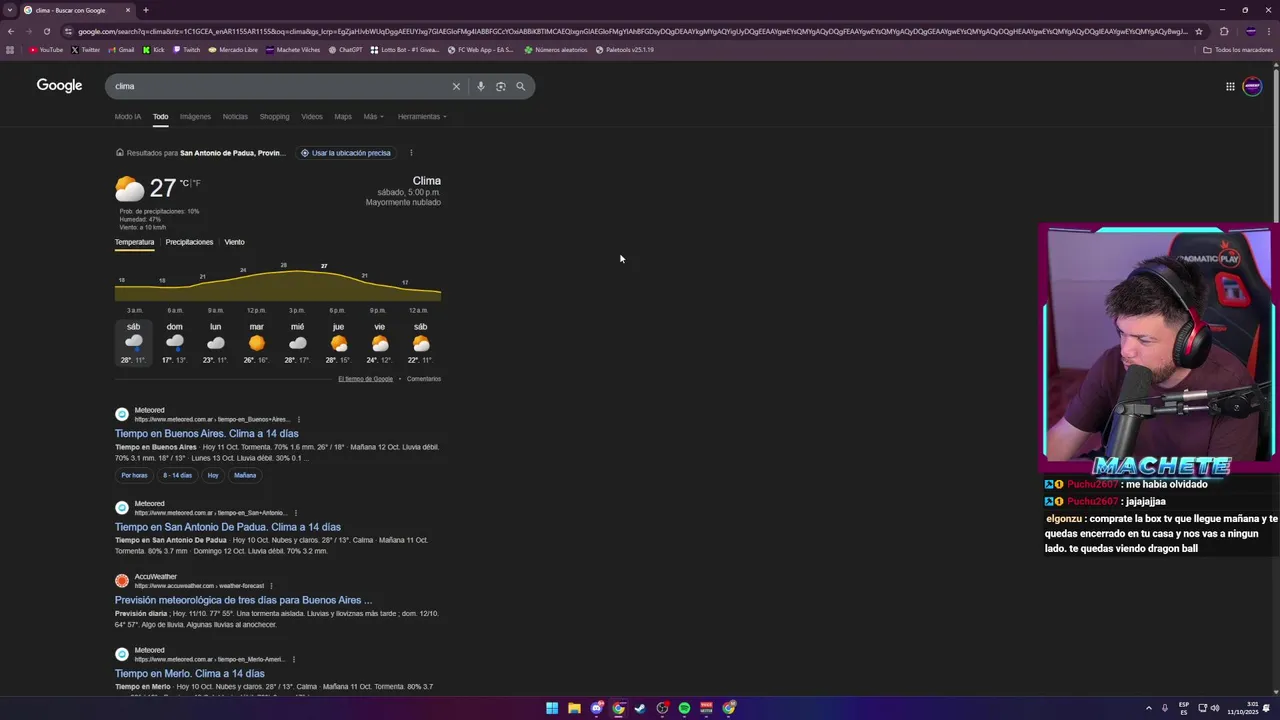Open the YouTube bookmark
Screen dimensions: 1280x720
point(46,49)
